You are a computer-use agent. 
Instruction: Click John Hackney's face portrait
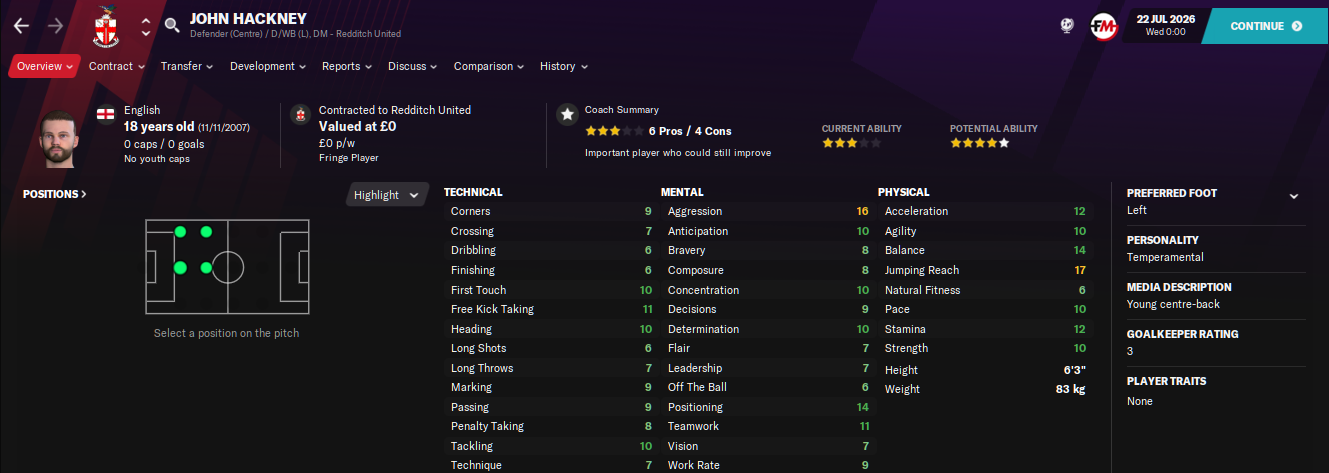pyautogui.click(x=59, y=138)
